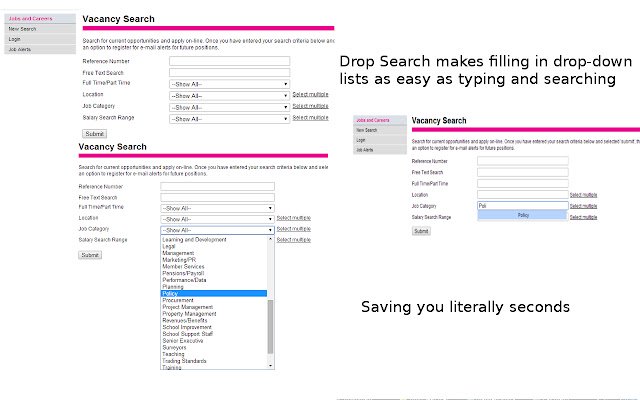Open Location dropdown in form with open category list
The height and width of the screenshot is (400, 640).
point(217,219)
